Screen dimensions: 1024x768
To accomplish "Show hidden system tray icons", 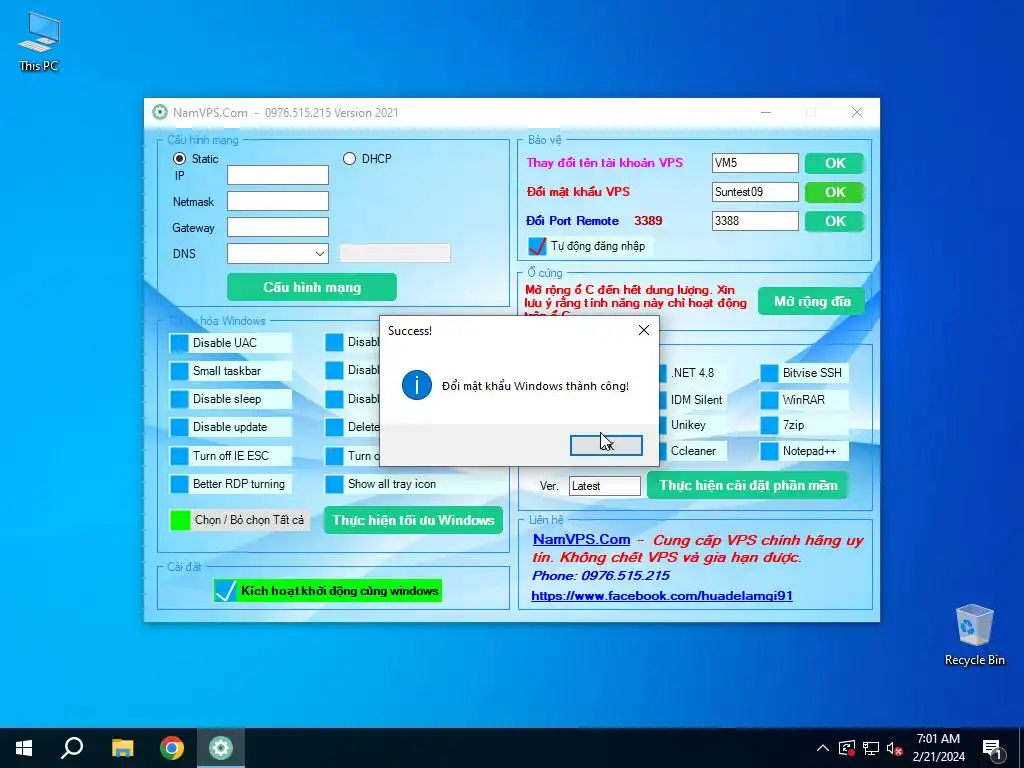I will coord(823,748).
